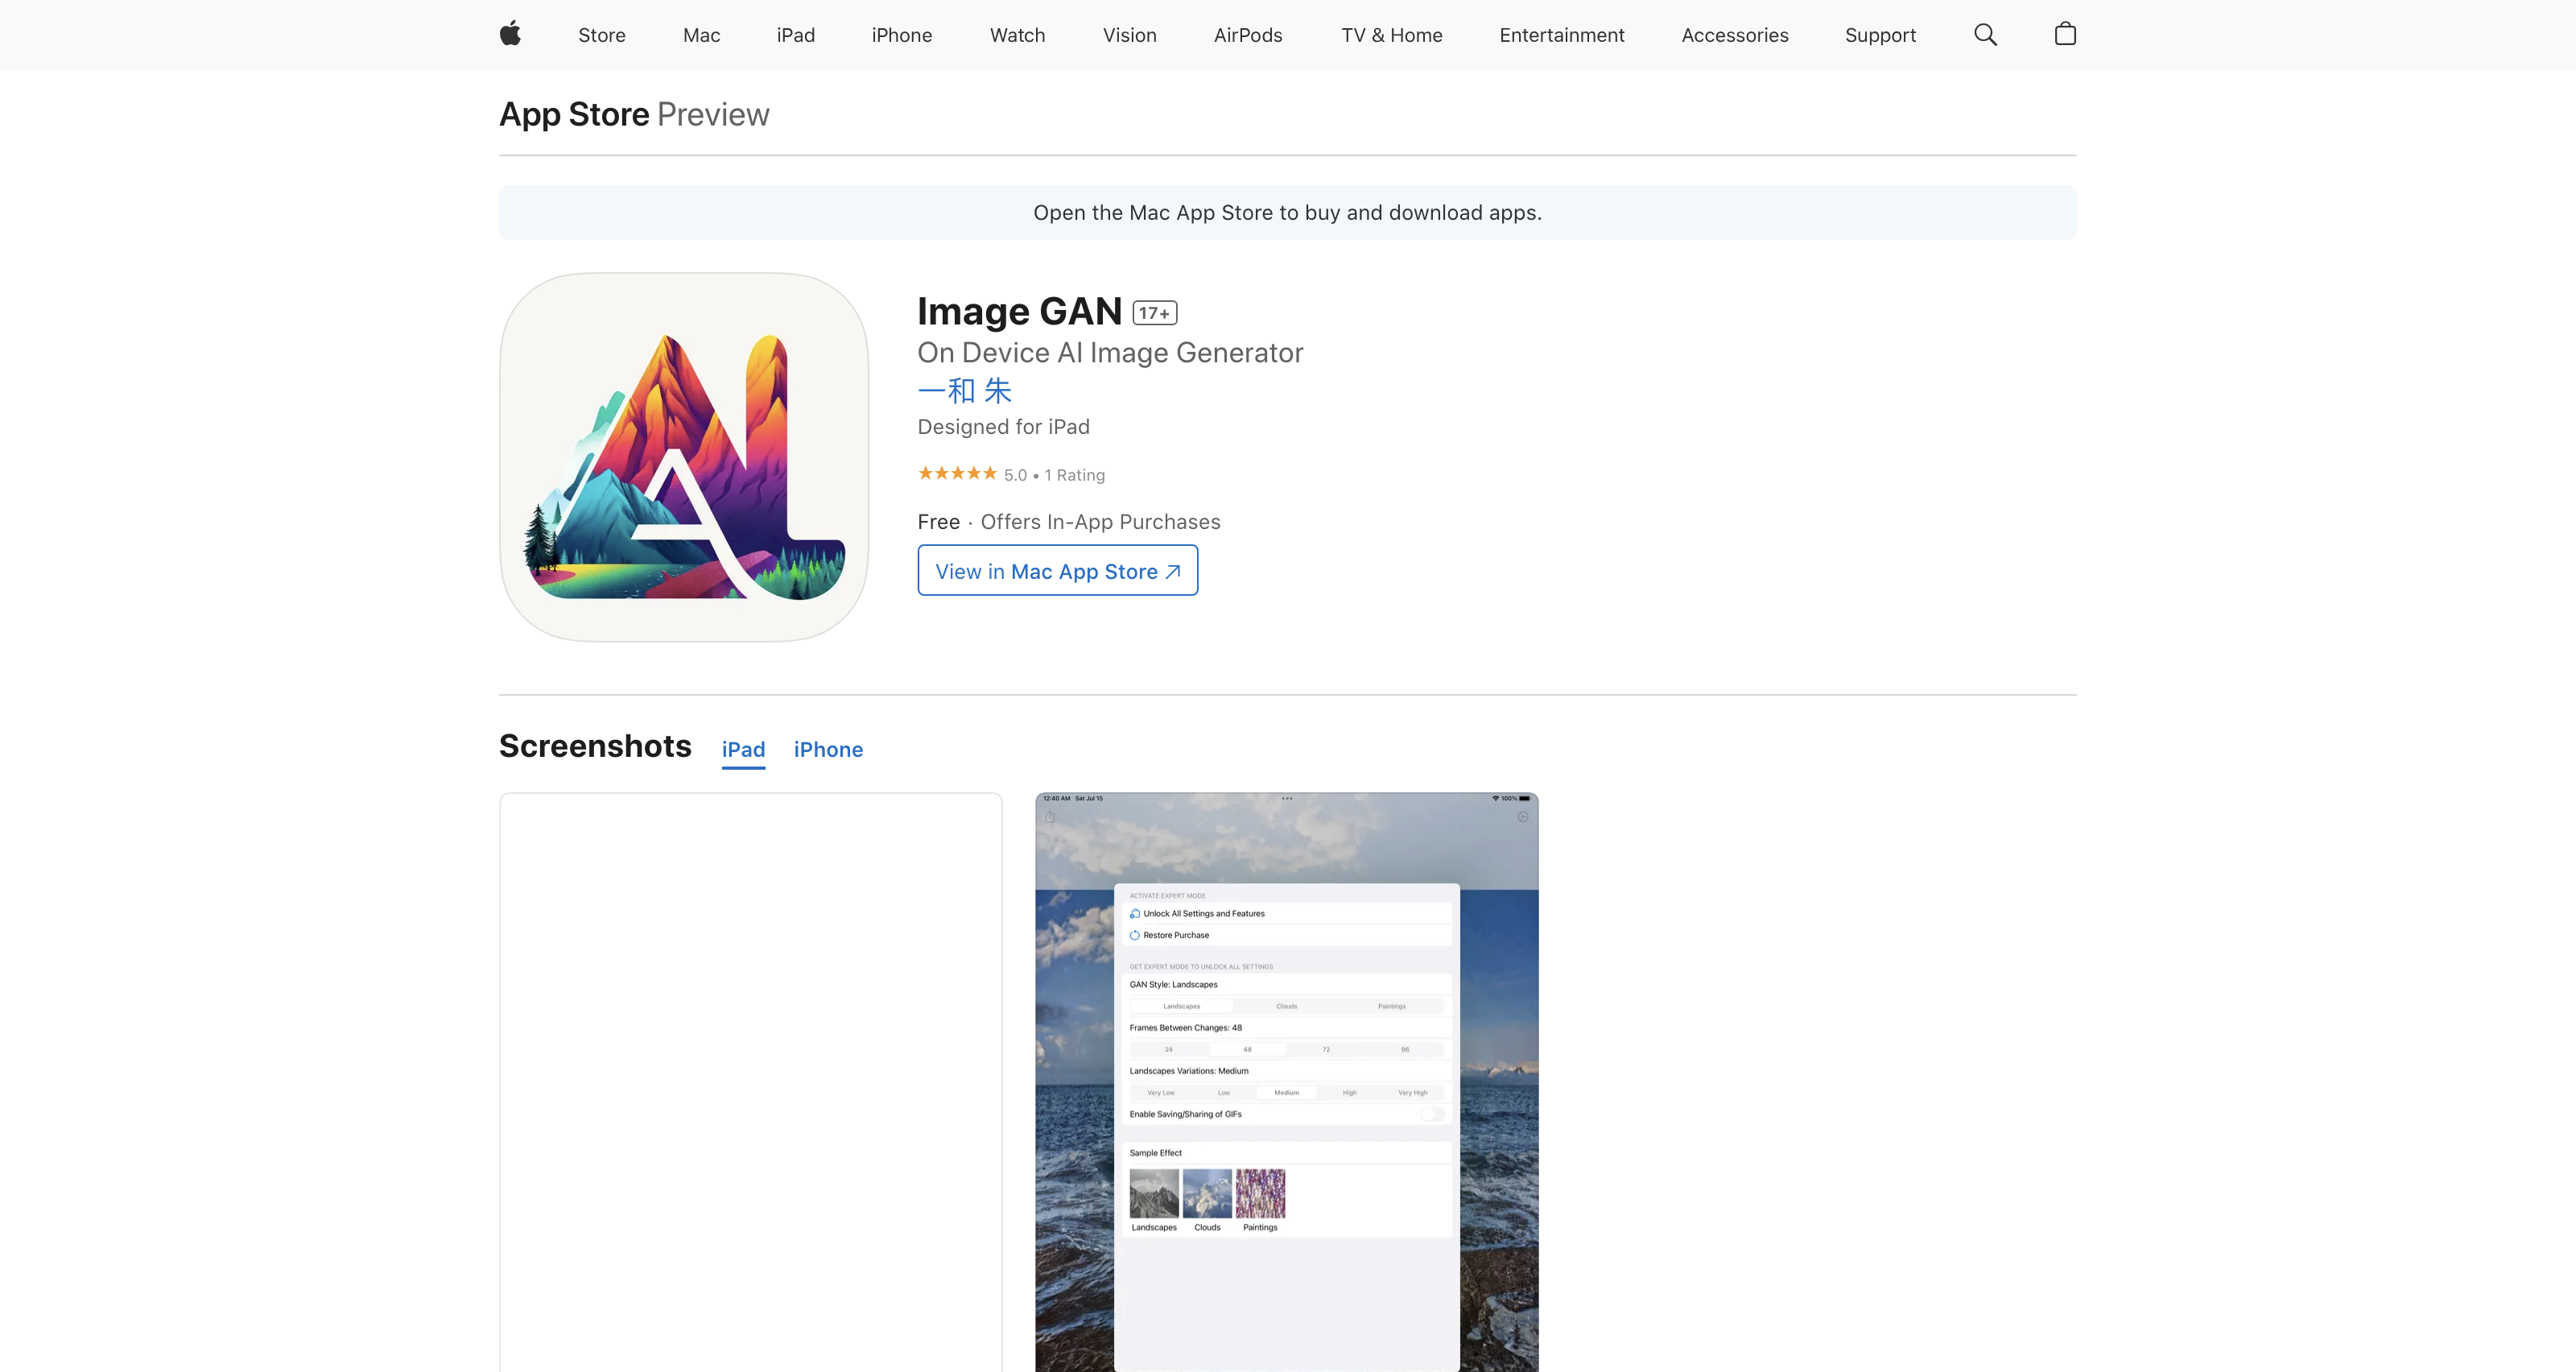This screenshot has width=2576, height=1372.
Task: Click the 'Screenshots' section heading
Action: (595, 747)
